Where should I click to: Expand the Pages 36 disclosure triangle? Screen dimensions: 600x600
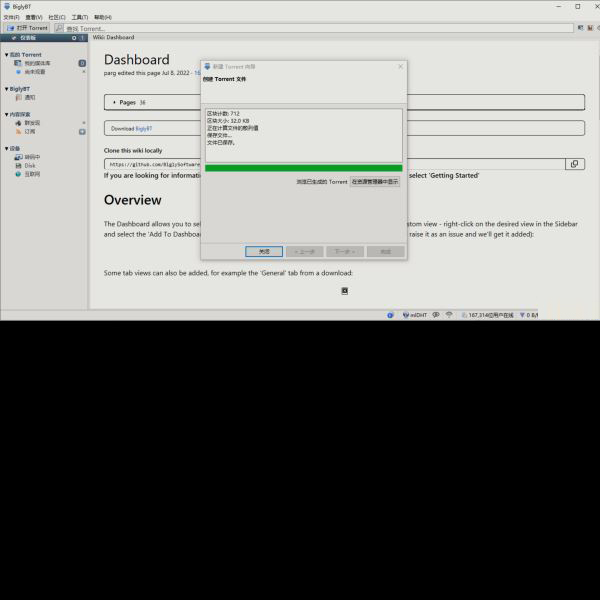point(114,102)
